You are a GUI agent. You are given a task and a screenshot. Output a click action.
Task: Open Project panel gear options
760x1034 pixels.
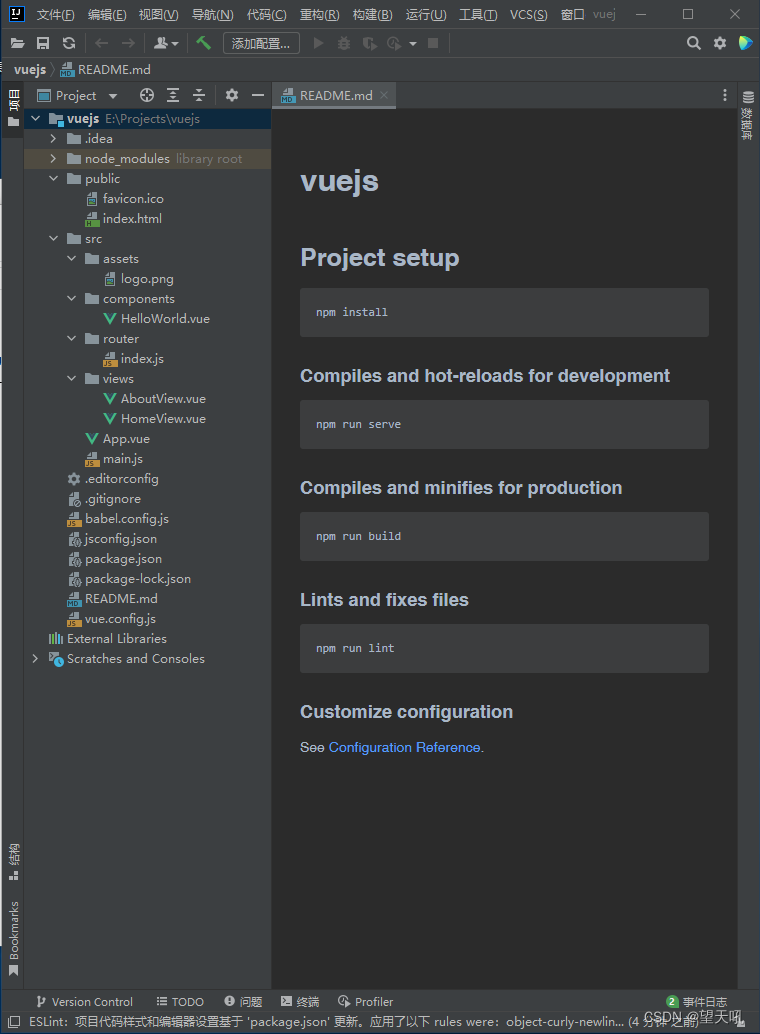click(232, 96)
